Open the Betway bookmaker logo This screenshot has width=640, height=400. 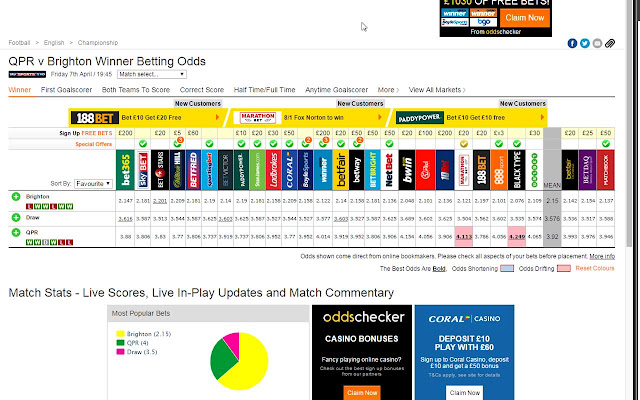click(356, 170)
